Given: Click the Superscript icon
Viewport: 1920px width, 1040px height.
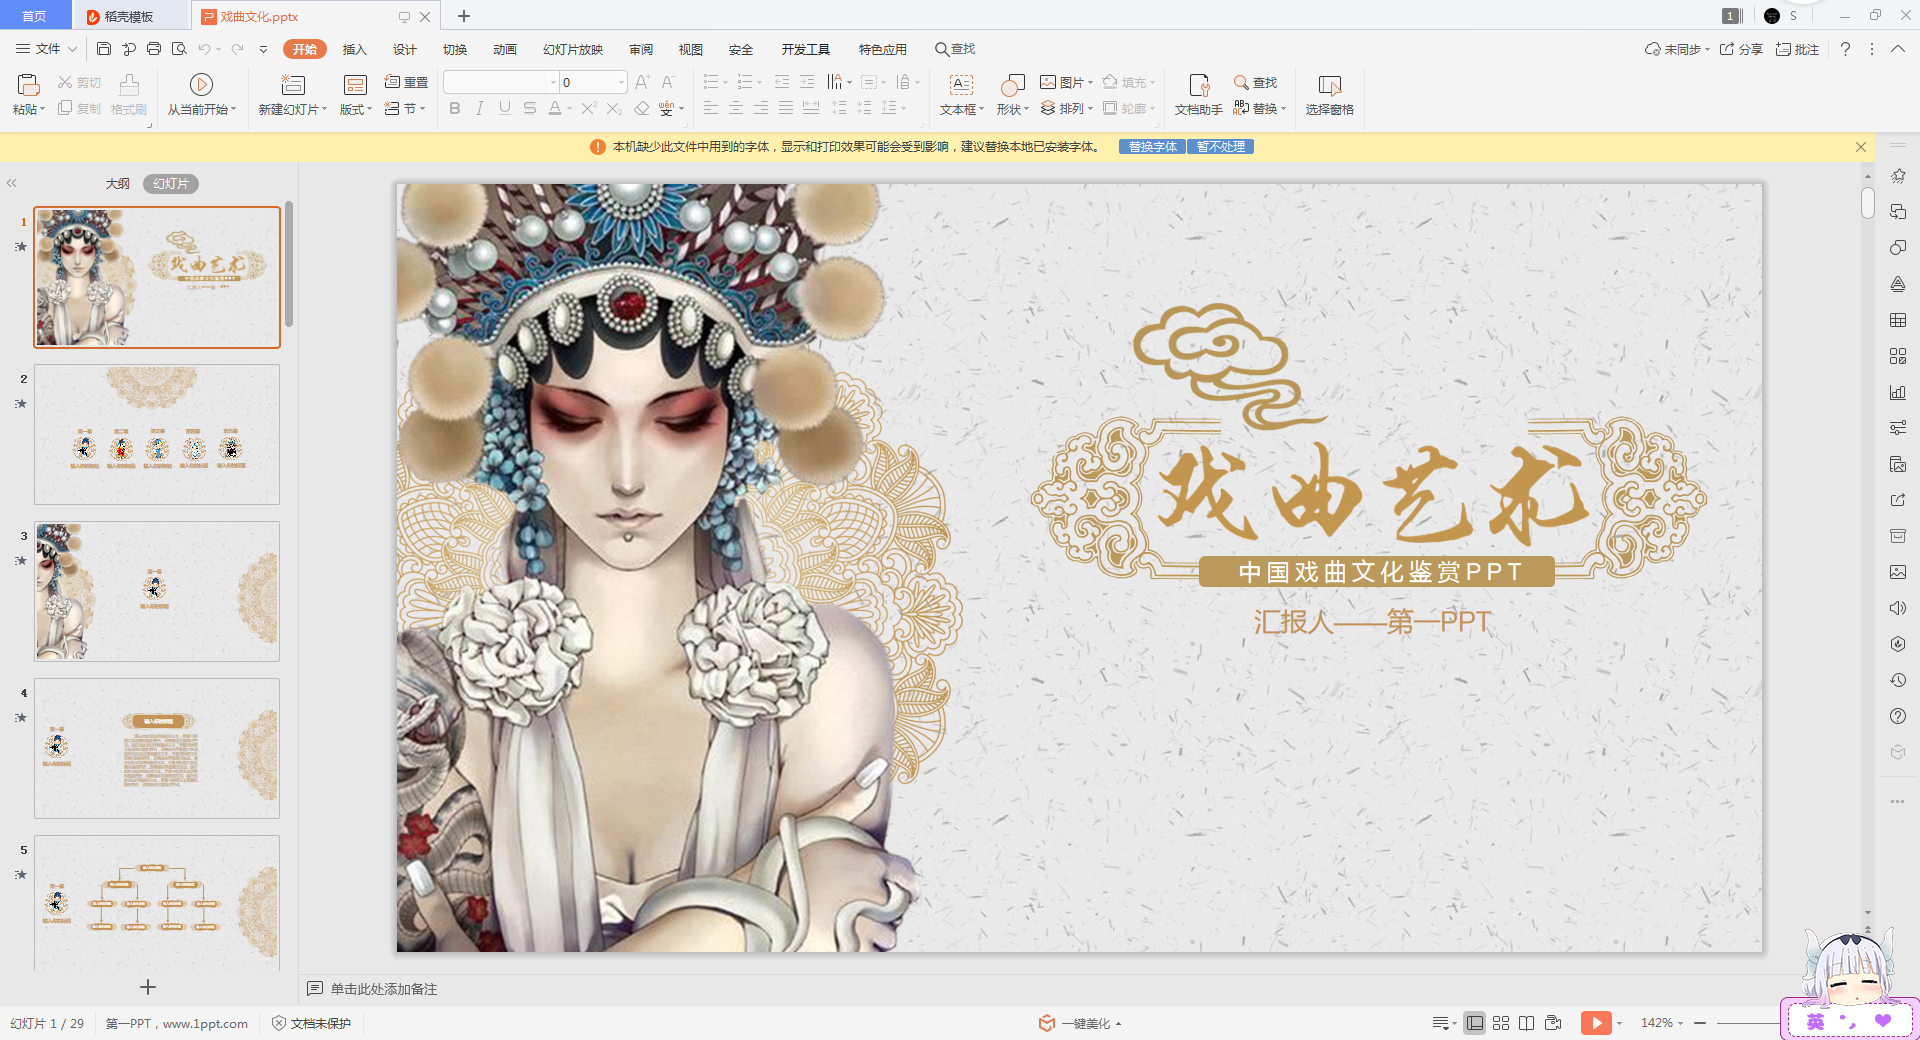Looking at the screenshot, I should click(589, 108).
